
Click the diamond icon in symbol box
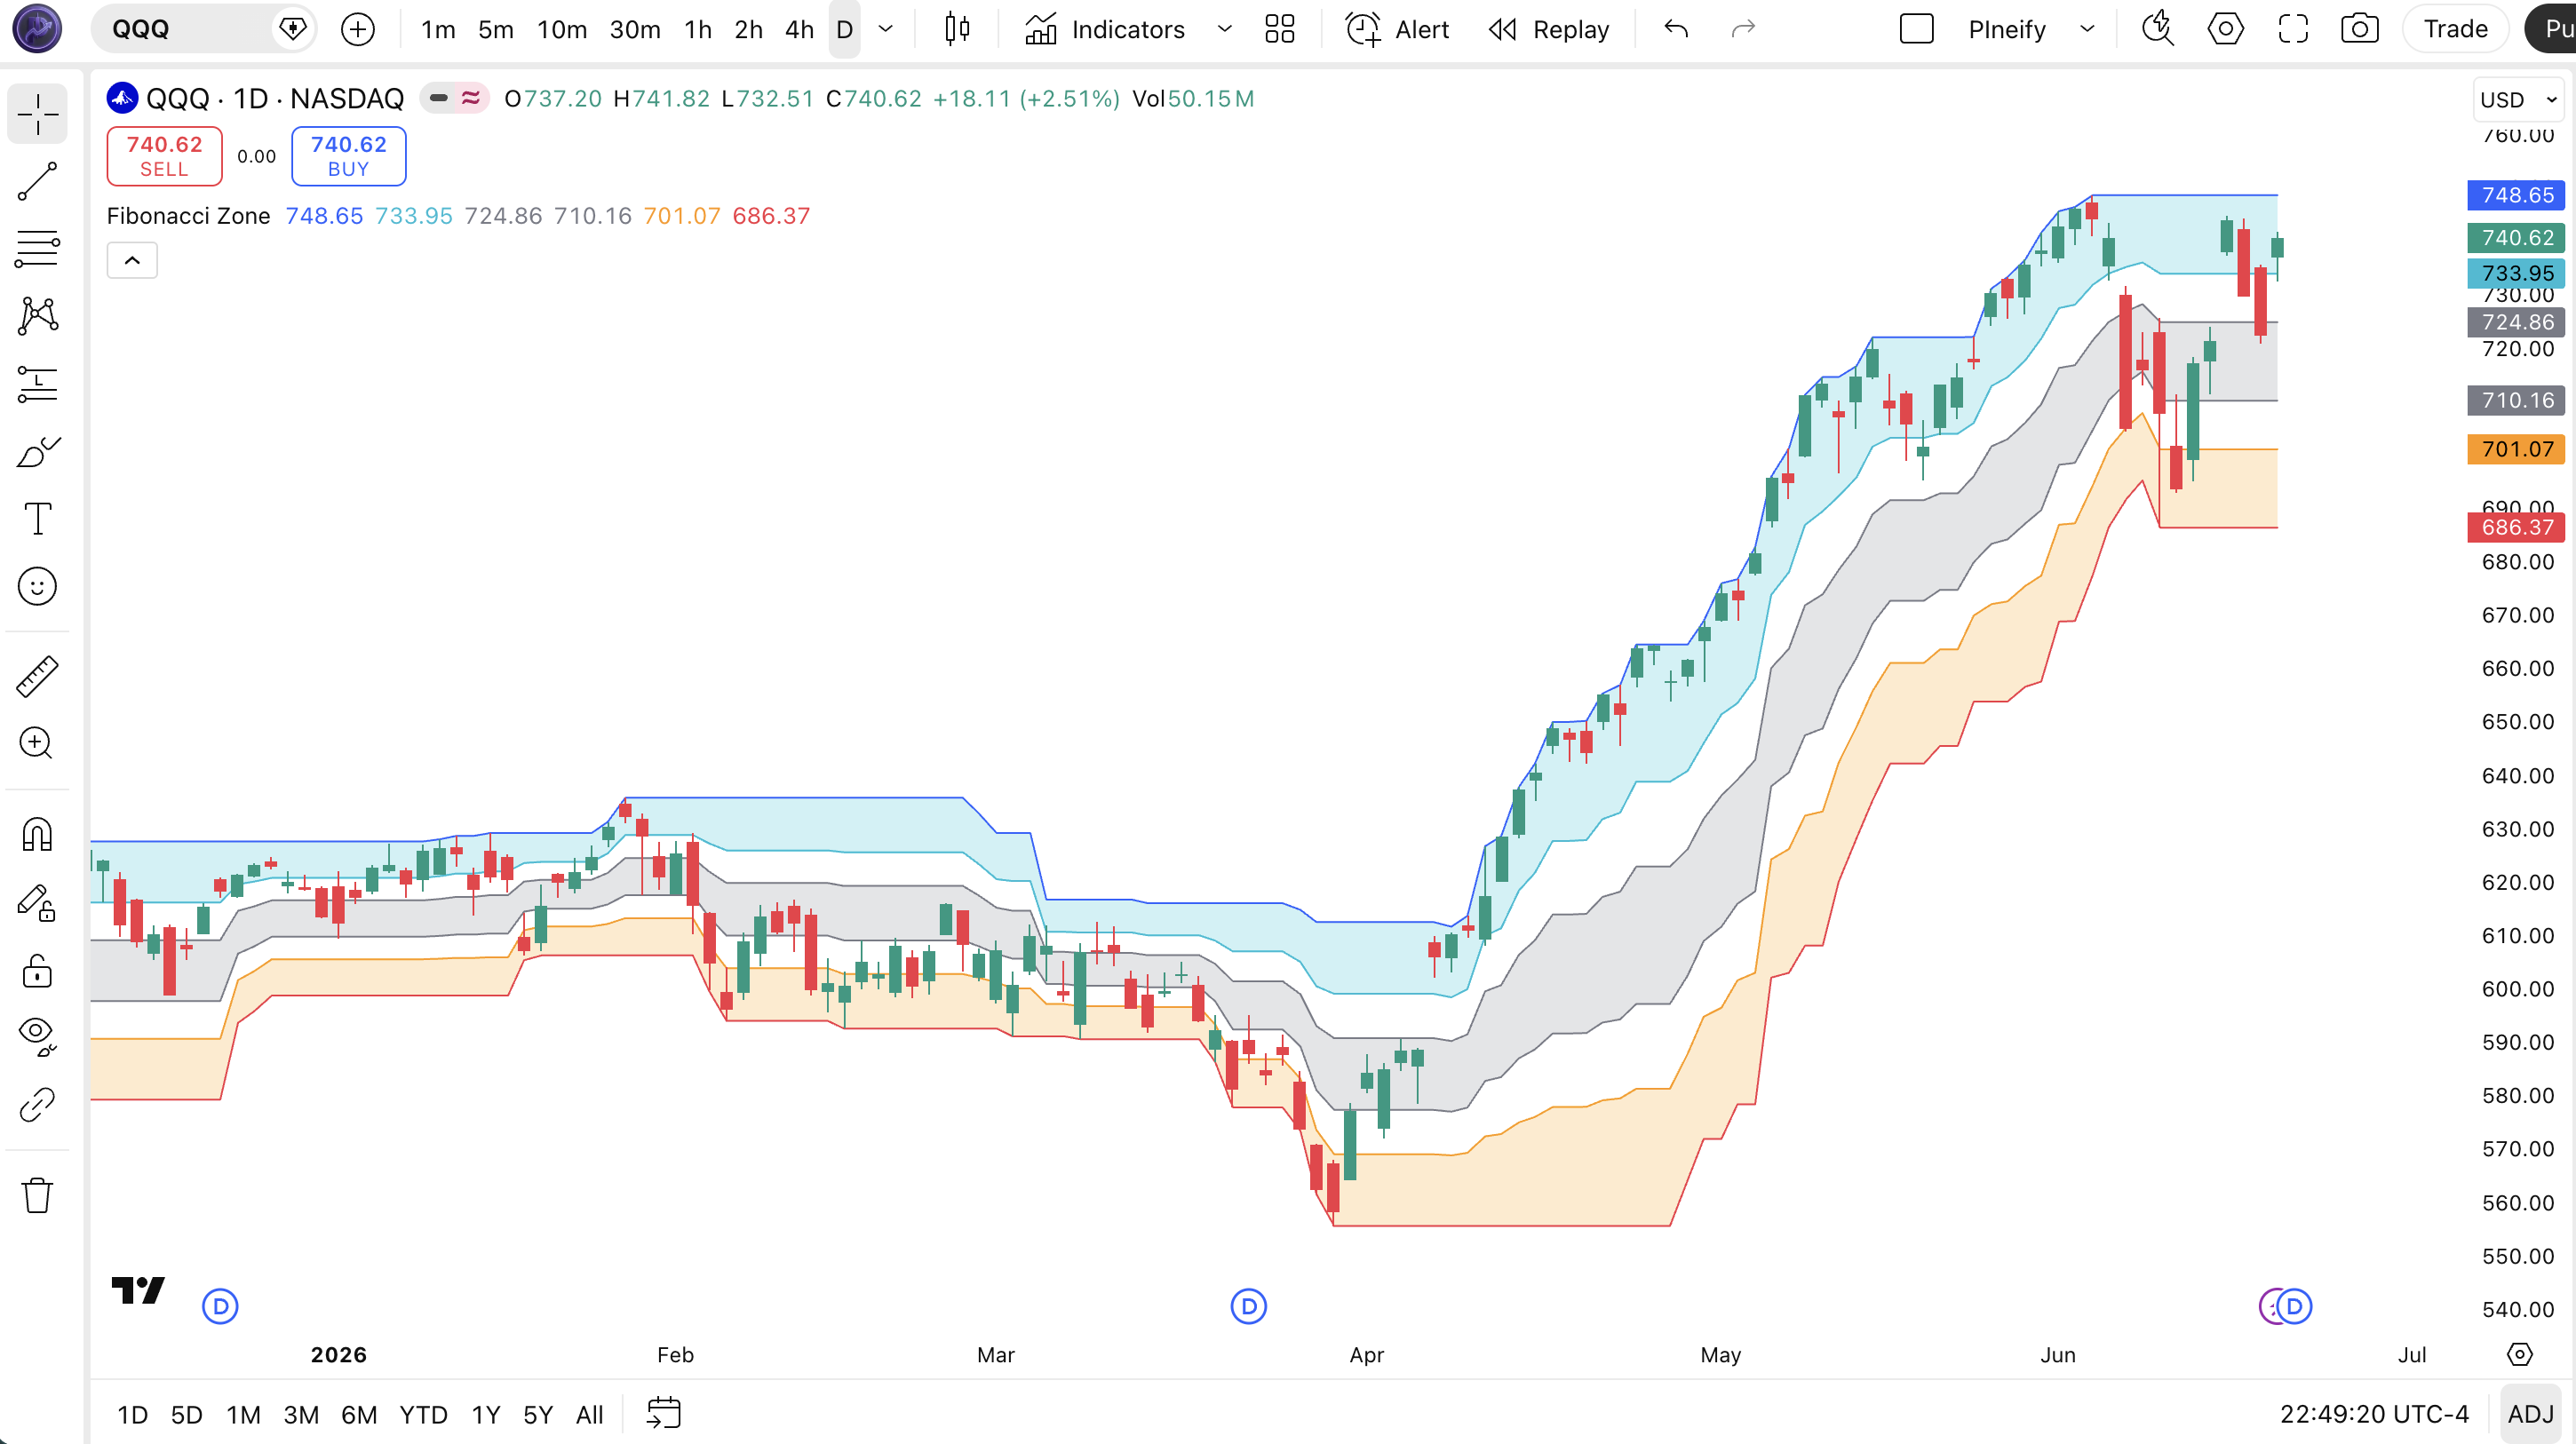[x=293, y=29]
